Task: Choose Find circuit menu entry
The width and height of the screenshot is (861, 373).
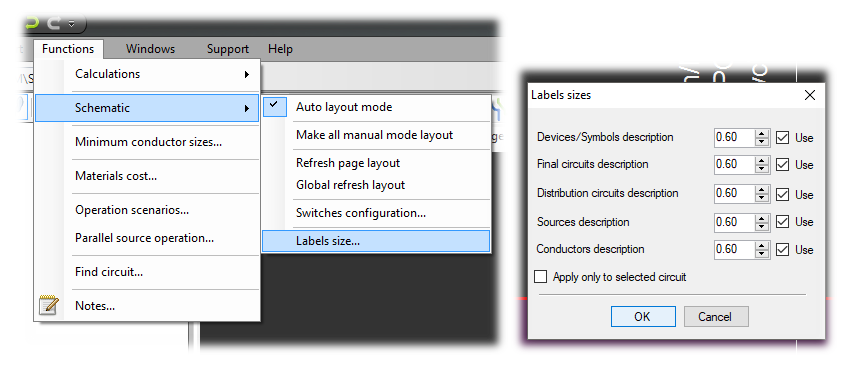Action: click(147, 272)
